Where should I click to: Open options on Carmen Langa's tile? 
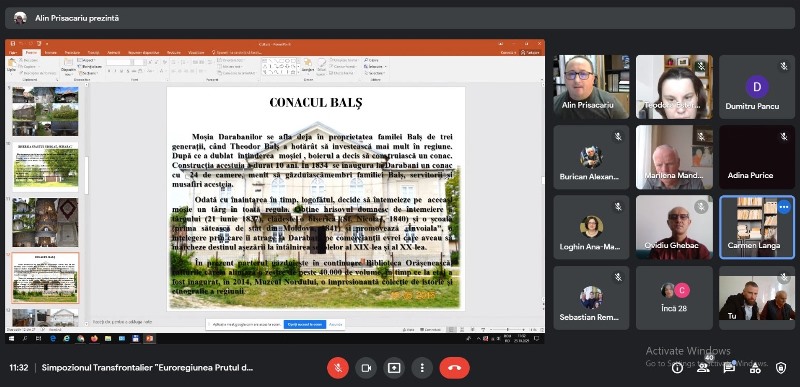[x=784, y=207]
